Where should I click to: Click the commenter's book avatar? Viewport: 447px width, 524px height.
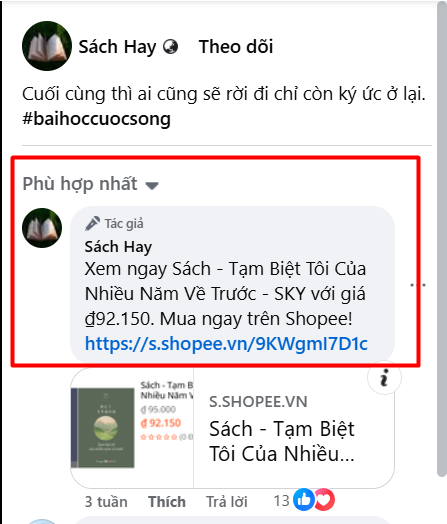[x=42, y=228]
